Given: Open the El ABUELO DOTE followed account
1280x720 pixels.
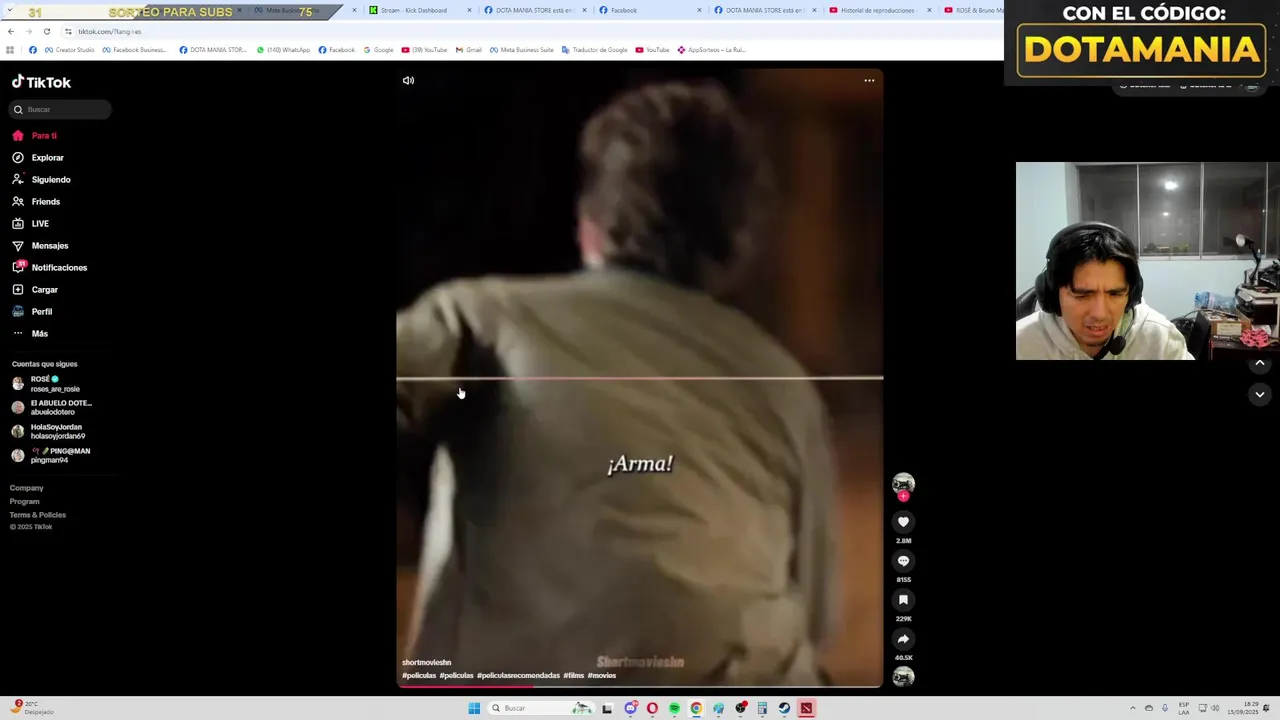Looking at the screenshot, I should (x=52, y=407).
